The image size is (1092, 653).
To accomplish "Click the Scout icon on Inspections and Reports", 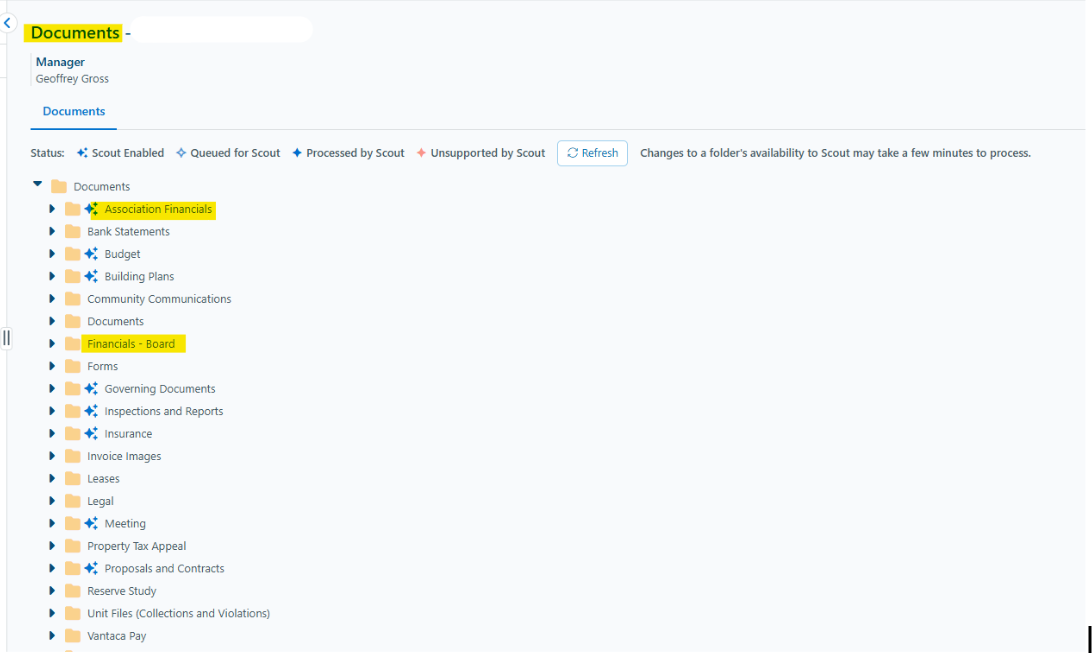I will [x=91, y=411].
